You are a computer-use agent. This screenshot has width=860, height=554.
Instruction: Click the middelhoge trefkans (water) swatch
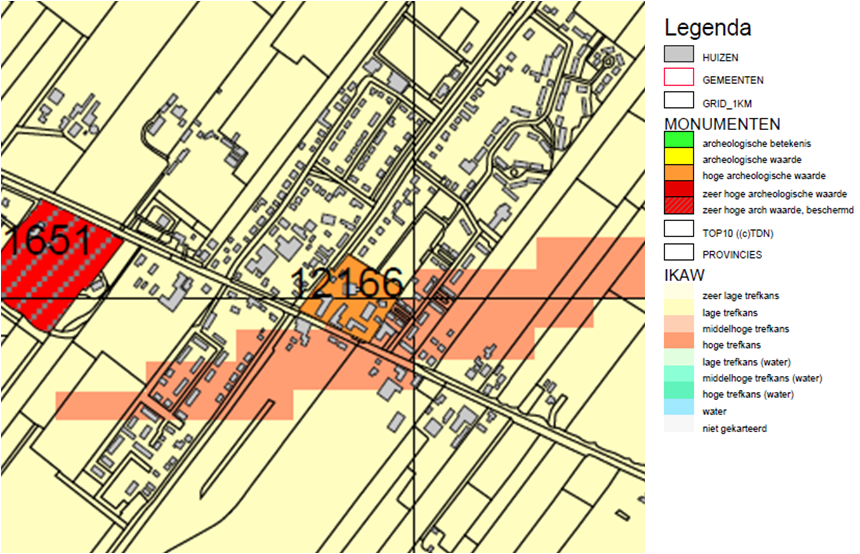point(678,374)
